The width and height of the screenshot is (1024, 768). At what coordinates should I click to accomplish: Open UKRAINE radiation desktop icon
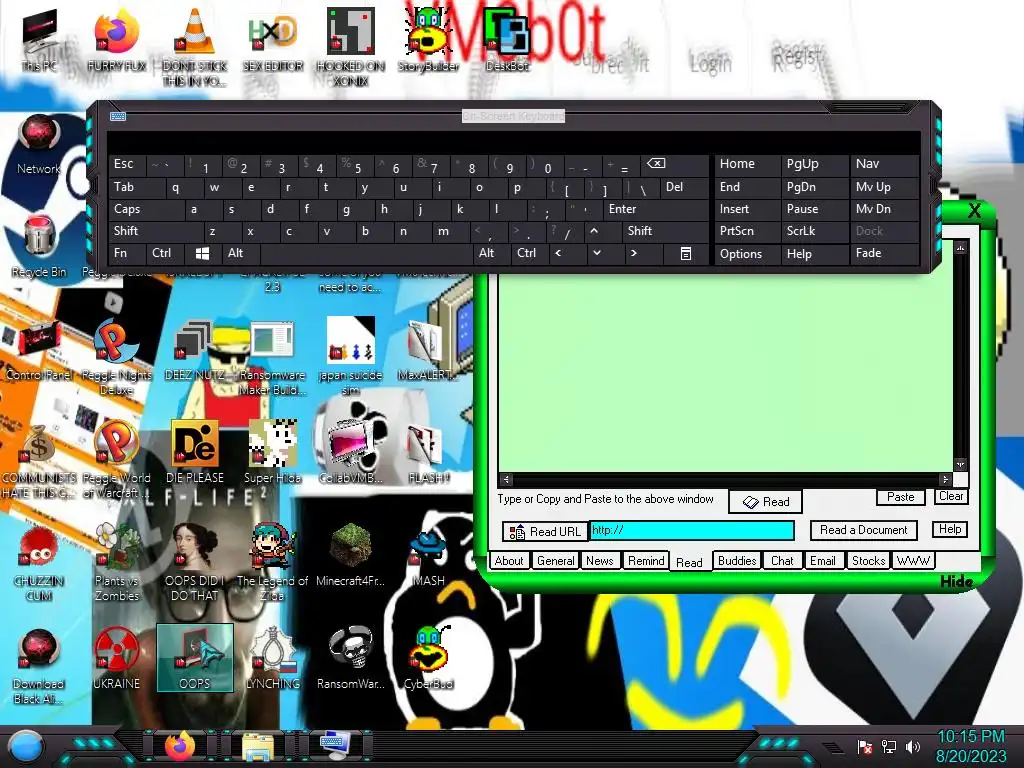pos(117,658)
